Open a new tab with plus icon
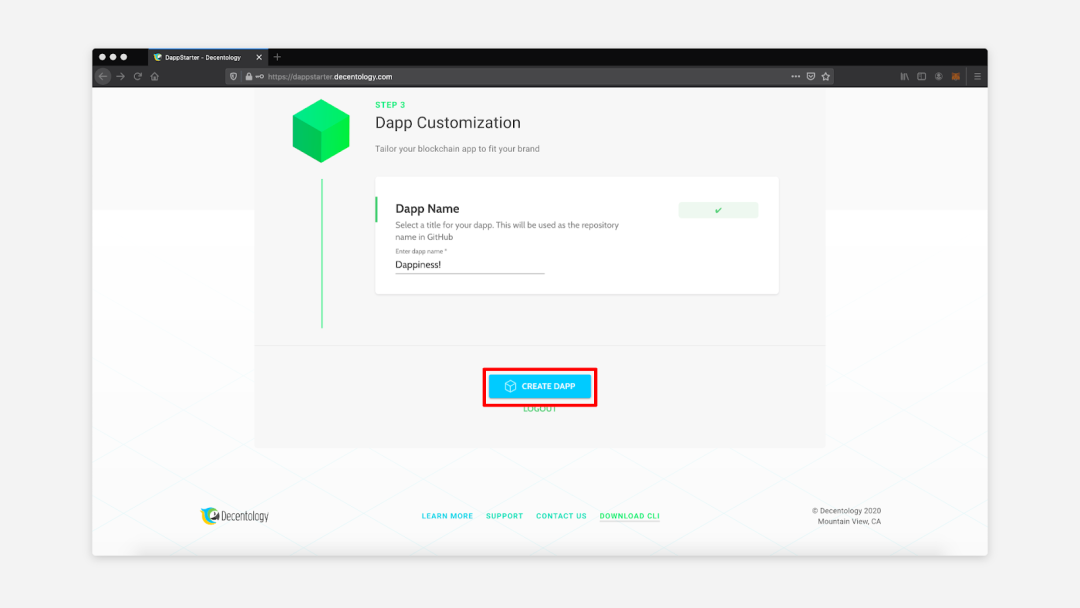The height and width of the screenshot is (608, 1080). coord(277,57)
